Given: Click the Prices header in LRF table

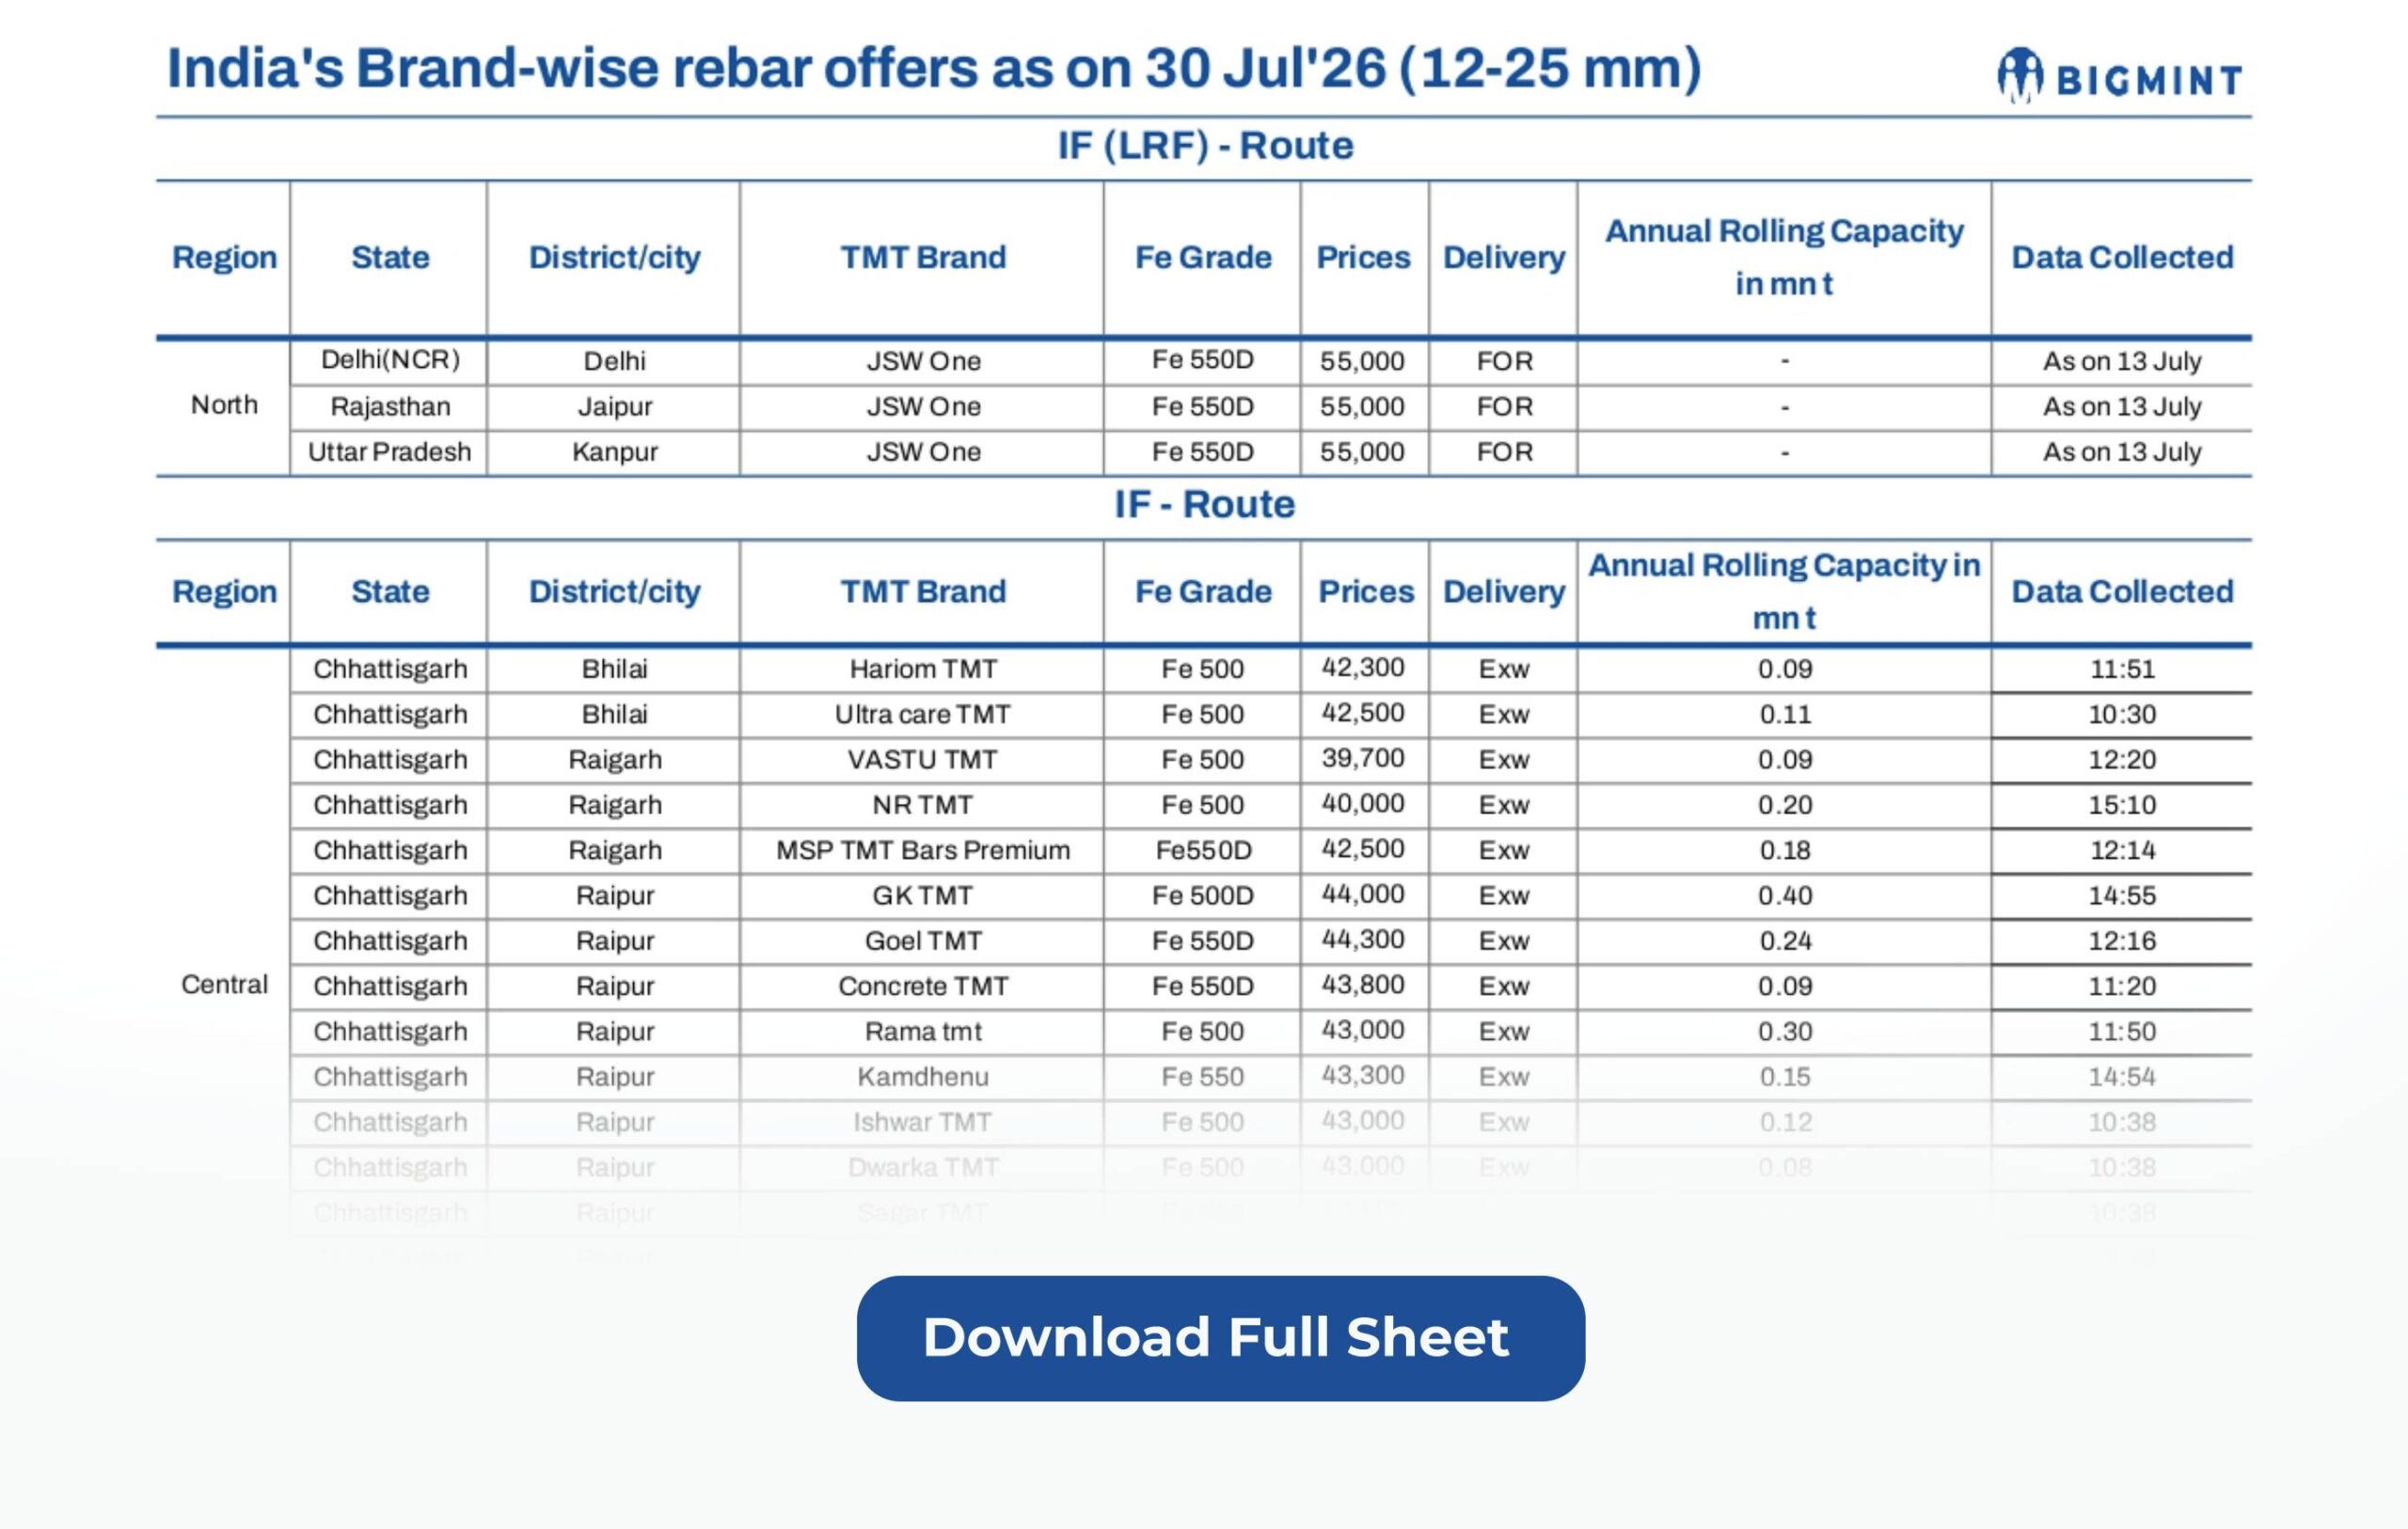Looking at the screenshot, I should (1363, 257).
